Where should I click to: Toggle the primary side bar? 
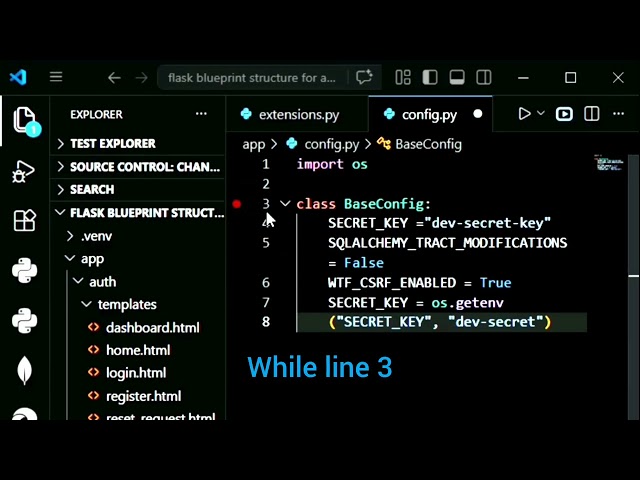coord(430,77)
